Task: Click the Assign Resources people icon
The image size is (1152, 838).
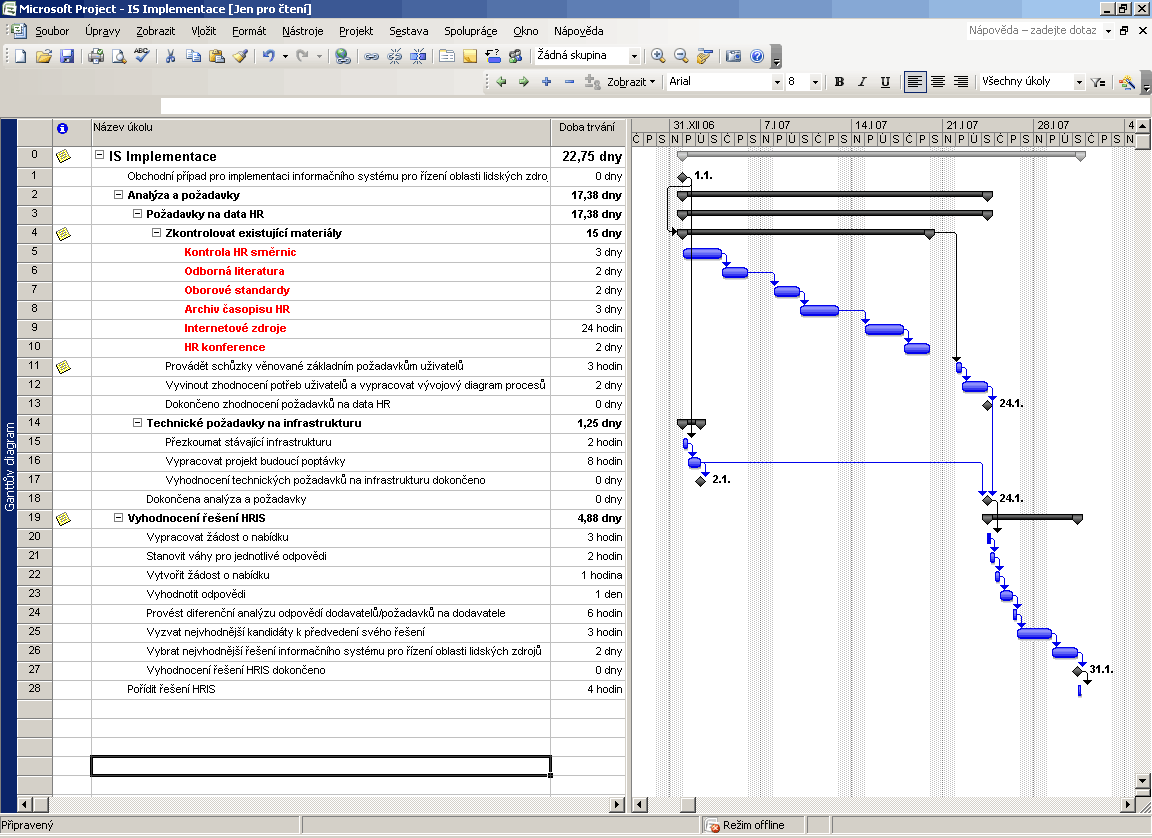Action: pos(516,56)
